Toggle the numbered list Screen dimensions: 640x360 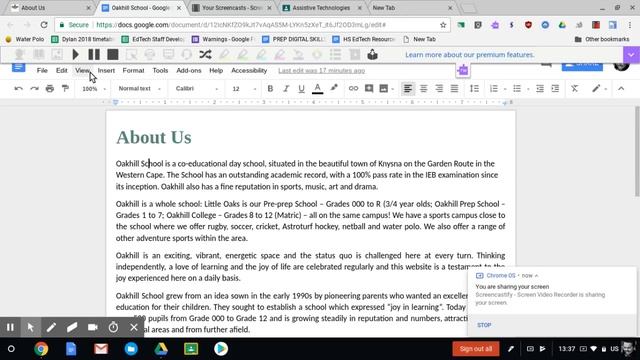493,89
